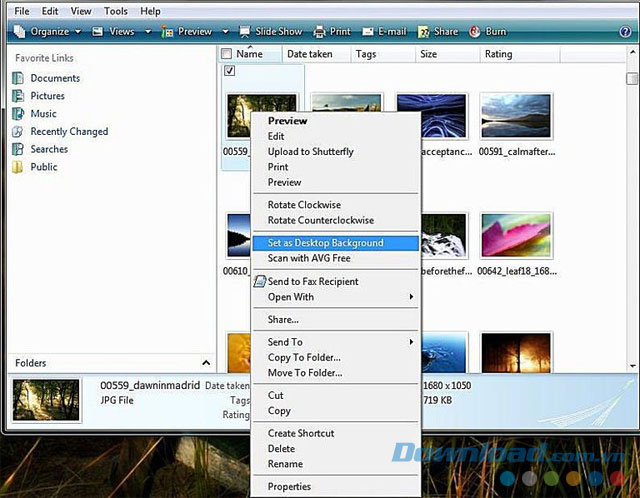Choose Rotate Clockwise
Viewport: 640px width, 498px height.
coord(336,205)
